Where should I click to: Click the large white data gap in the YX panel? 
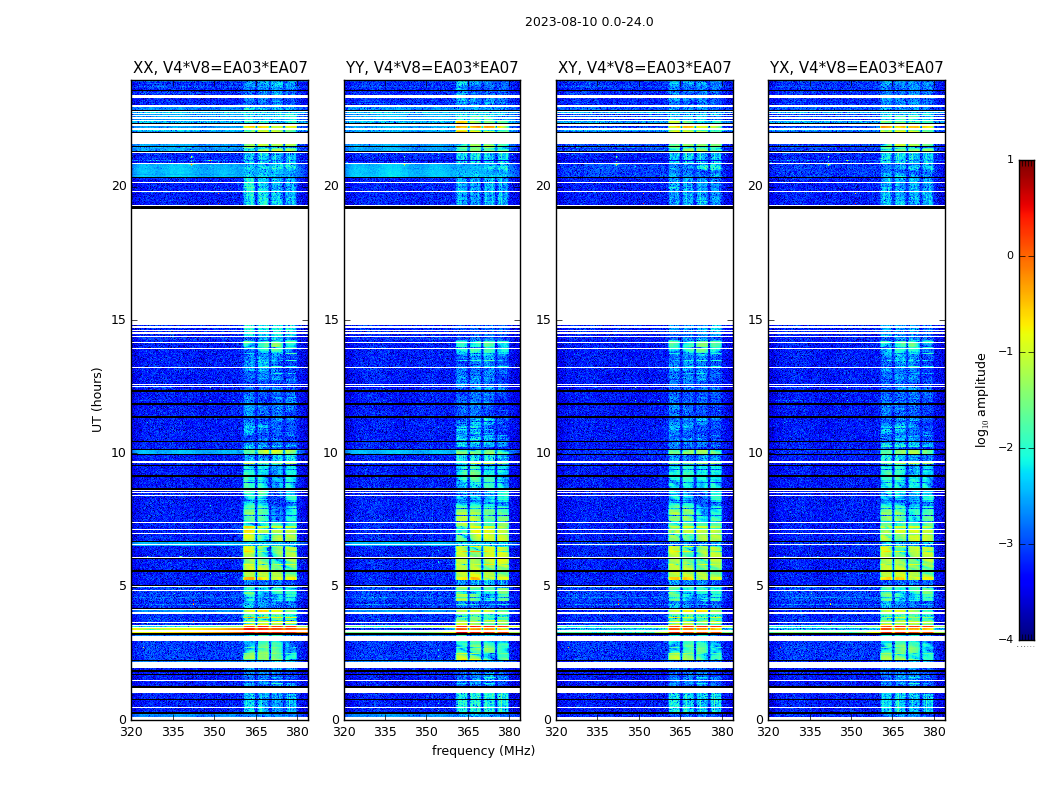(856, 266)
